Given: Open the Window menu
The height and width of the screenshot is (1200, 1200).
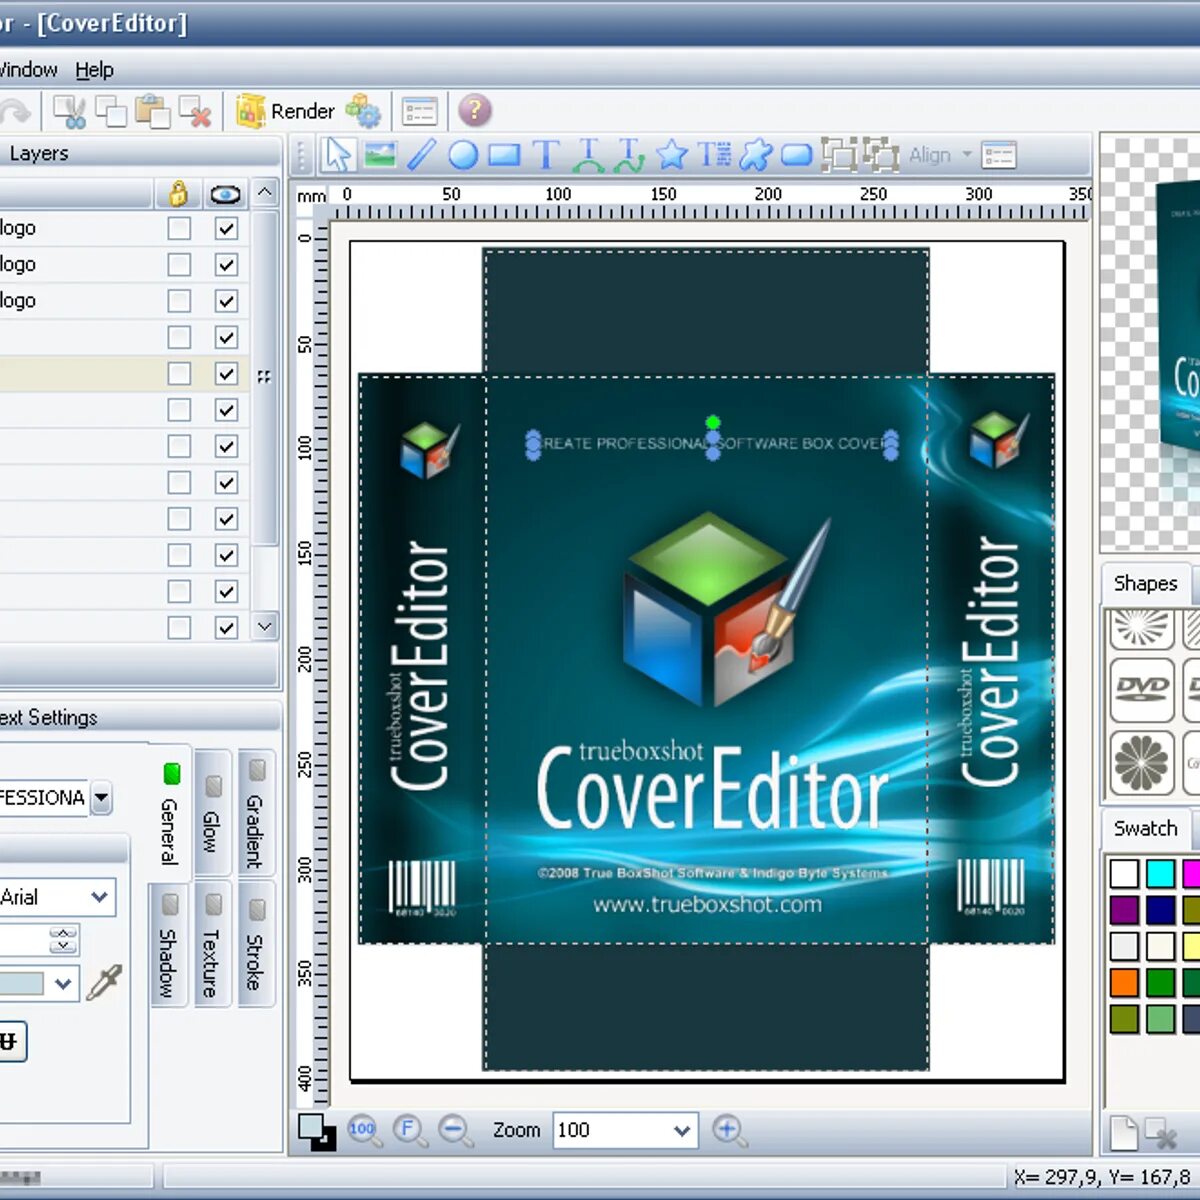Looking at the screenshot, I should (28, 70).
